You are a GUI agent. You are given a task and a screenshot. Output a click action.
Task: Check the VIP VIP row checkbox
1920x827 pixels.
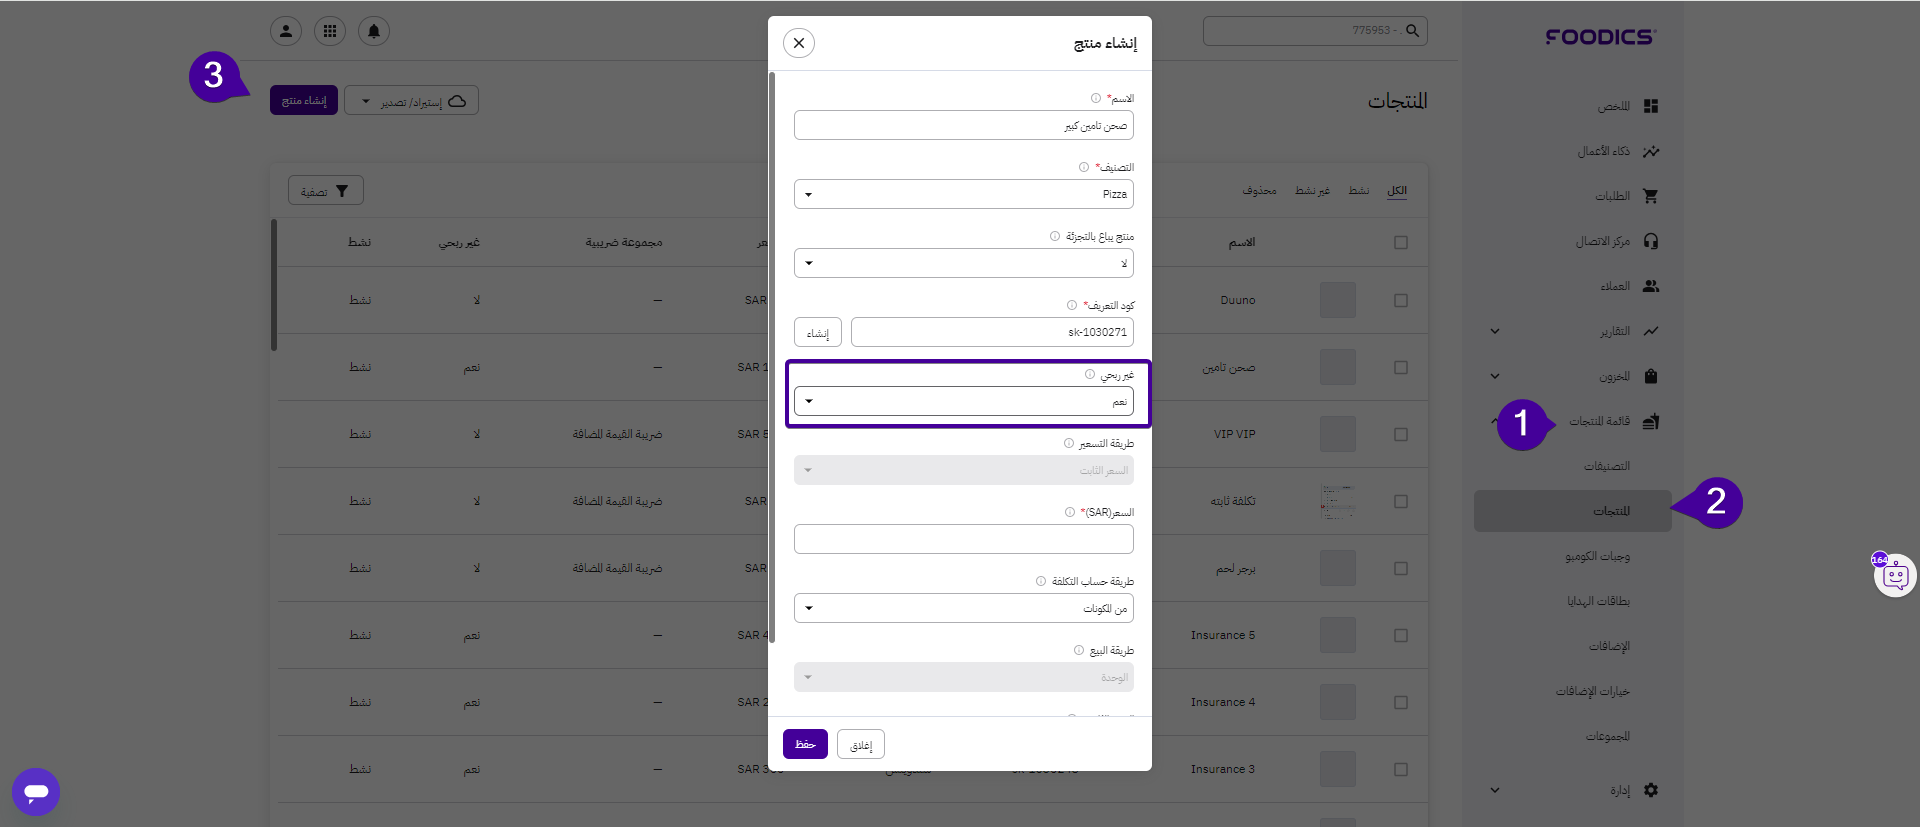[1401, 434]
